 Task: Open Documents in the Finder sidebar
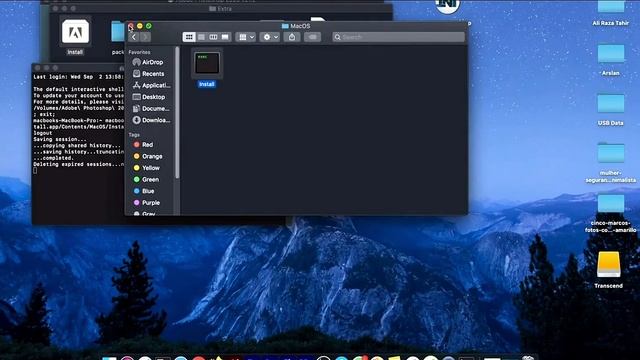click(151, 109)
